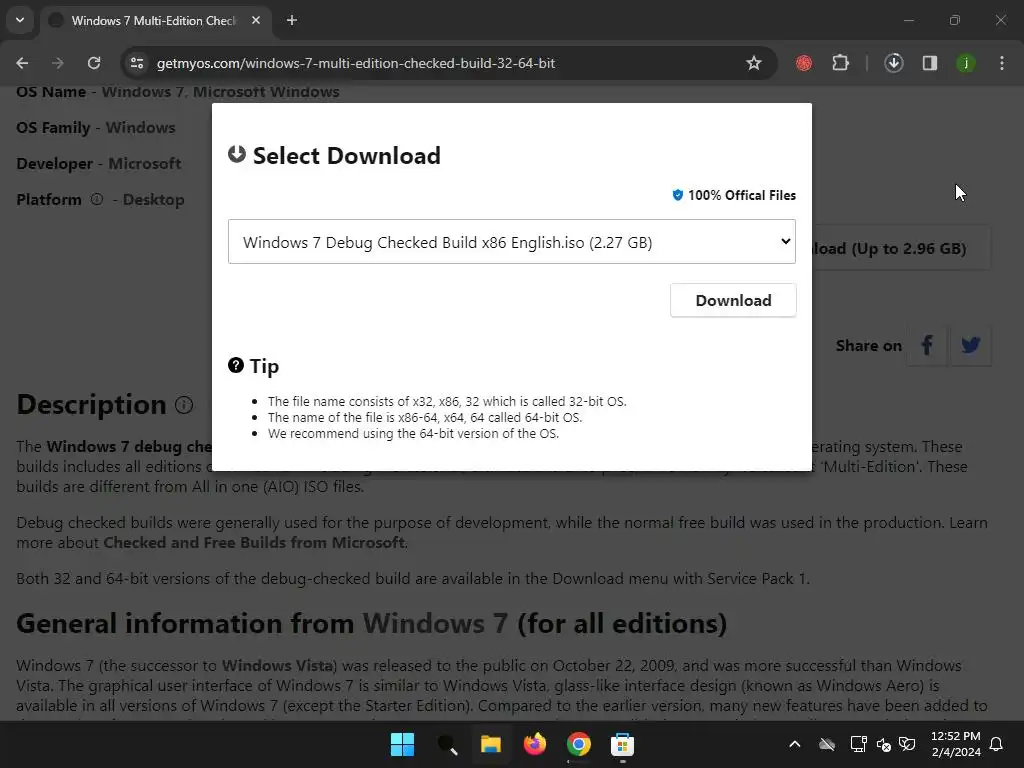Open the tab search chevron
Image resolution: width=1024 pixels, height=768 pixels.
[20, 20]
